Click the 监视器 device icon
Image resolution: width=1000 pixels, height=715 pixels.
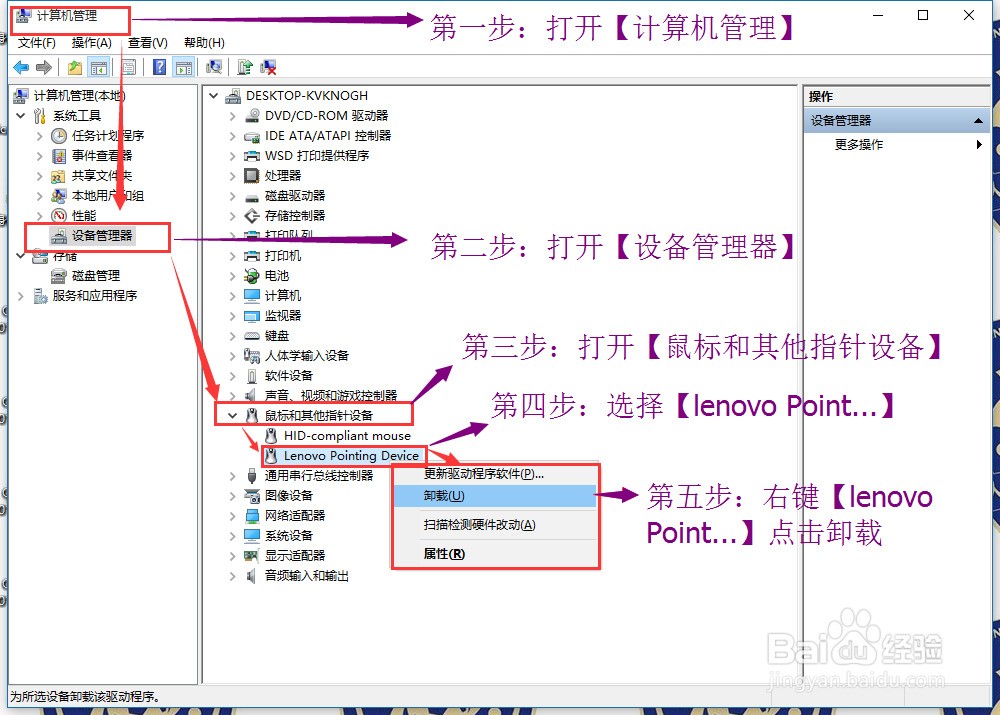pos(252,316)
